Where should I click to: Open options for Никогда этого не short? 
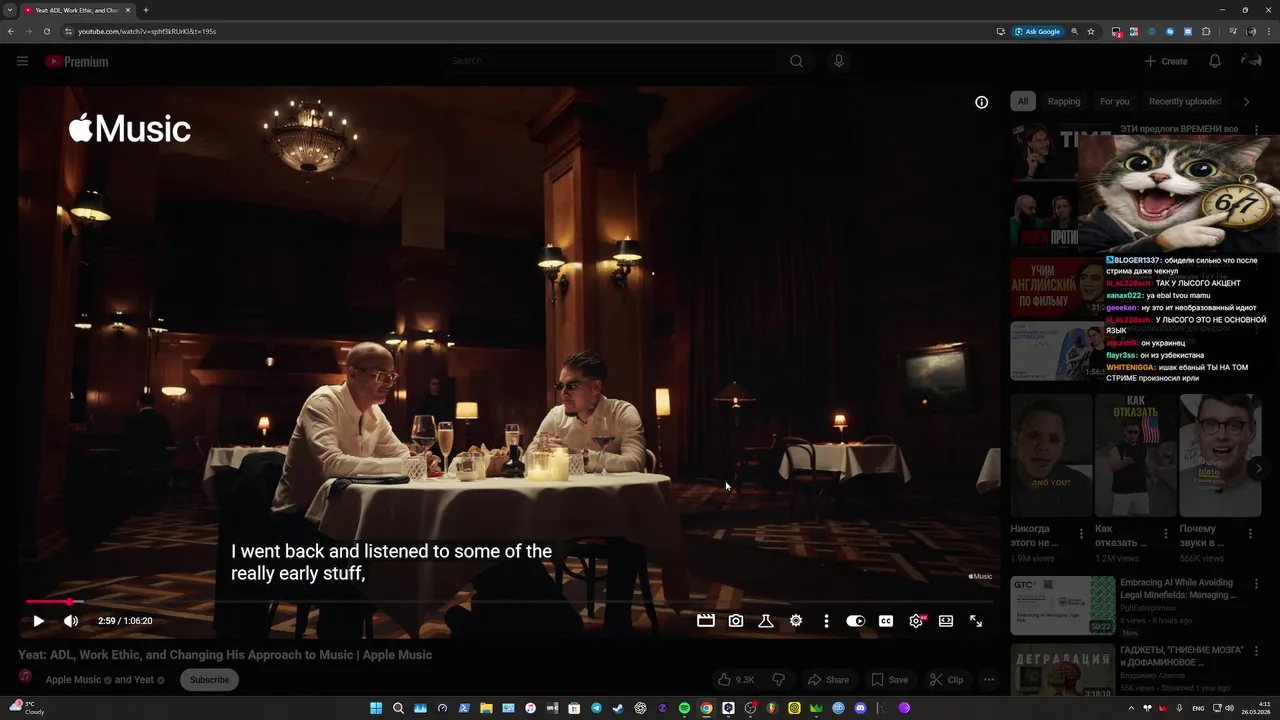click(1081, 533)
